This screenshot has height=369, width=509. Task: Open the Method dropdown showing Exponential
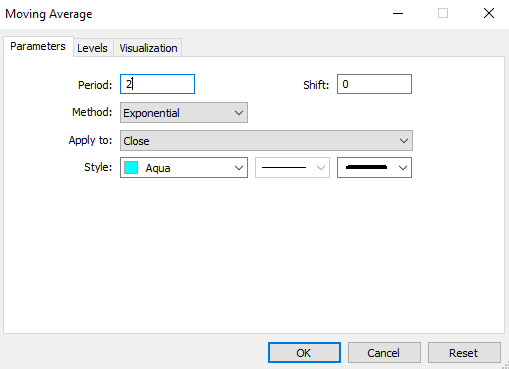pos(184,113)
